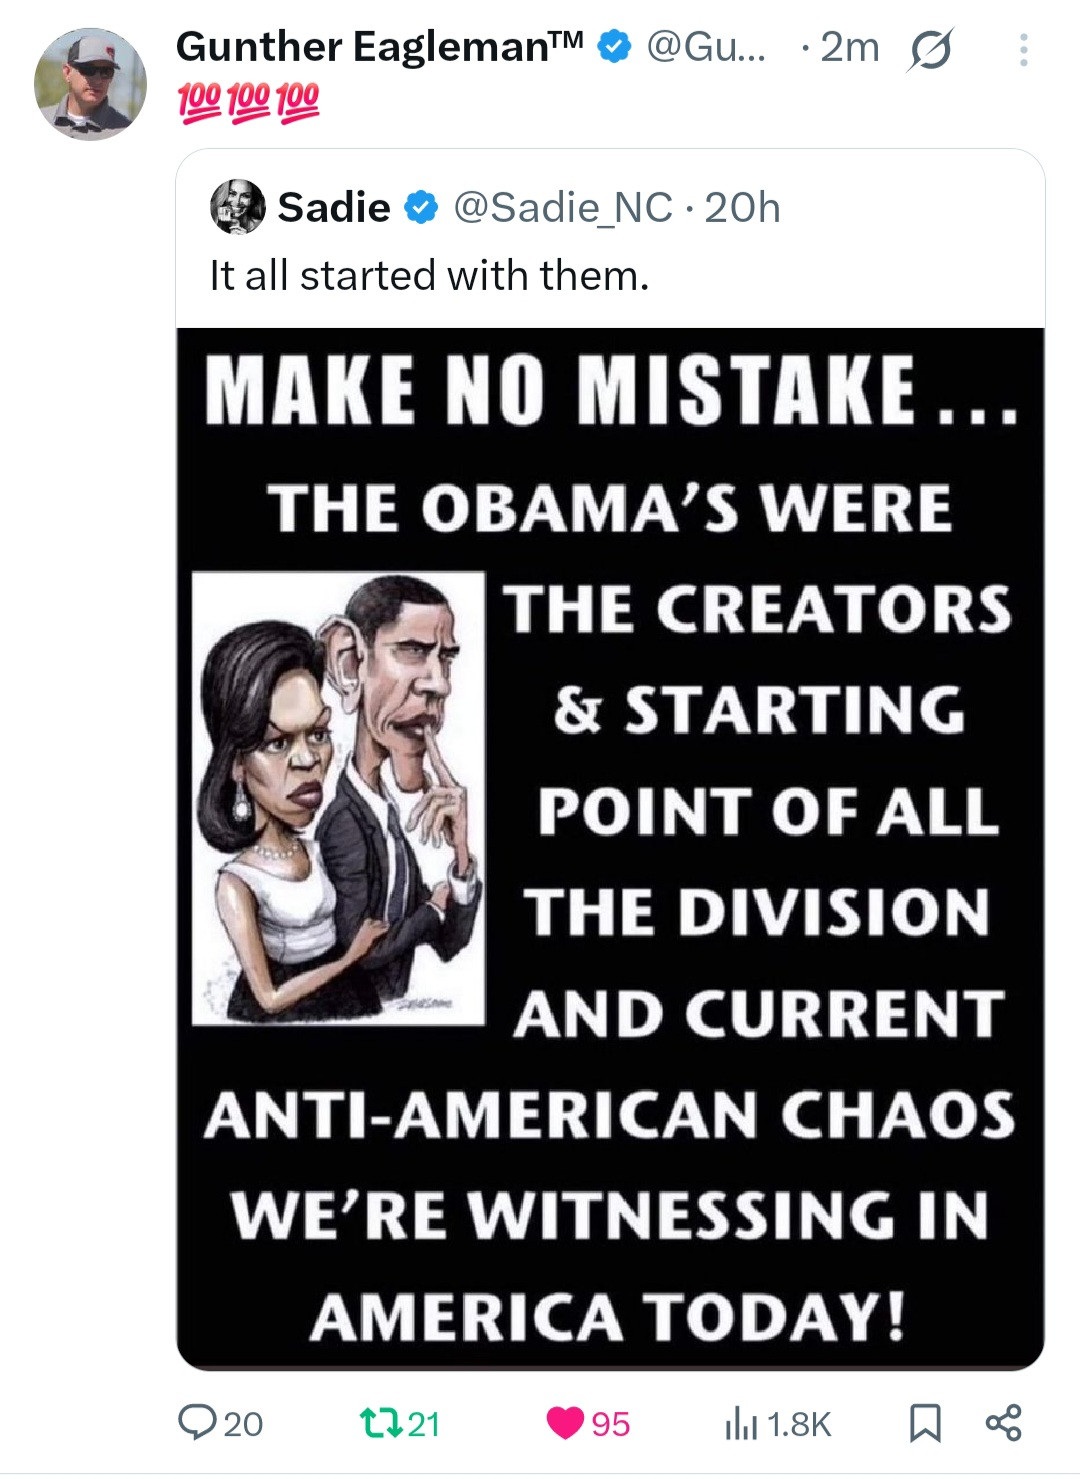Open the @Sadie_NC handle

click(563, 208)
